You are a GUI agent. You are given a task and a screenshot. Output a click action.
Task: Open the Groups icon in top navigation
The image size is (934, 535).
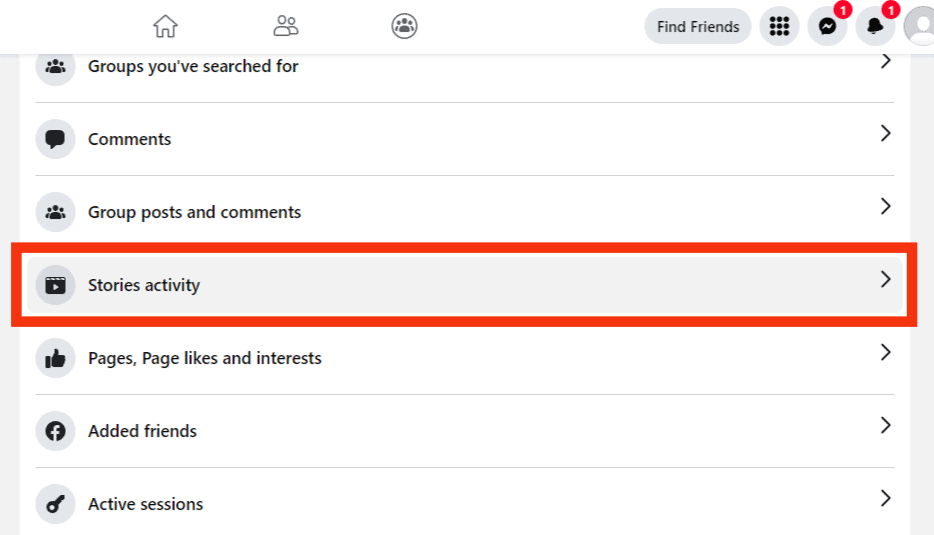pyautogui.click(x=404, y=26)
